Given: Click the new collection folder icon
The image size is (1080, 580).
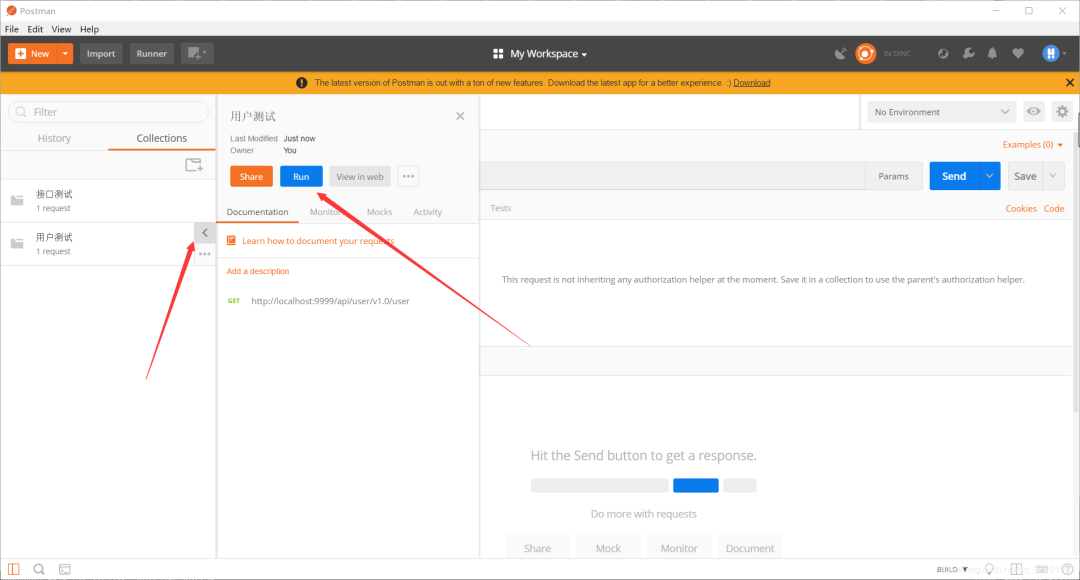Looking at the screenshot, I should [194, 165].
